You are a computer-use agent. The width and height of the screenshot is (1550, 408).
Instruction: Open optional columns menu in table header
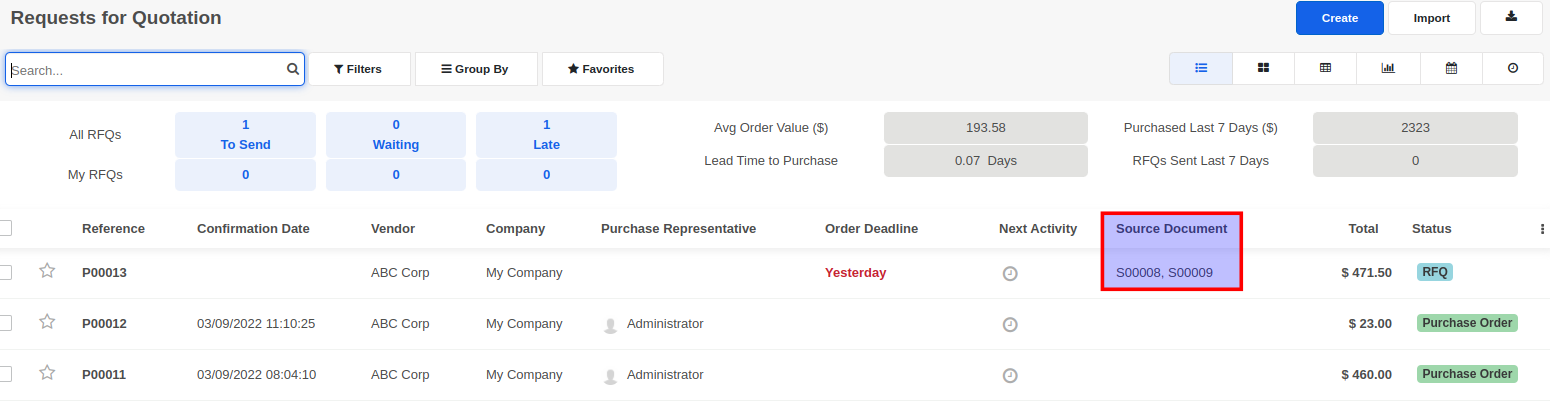tap(1542, 229)
